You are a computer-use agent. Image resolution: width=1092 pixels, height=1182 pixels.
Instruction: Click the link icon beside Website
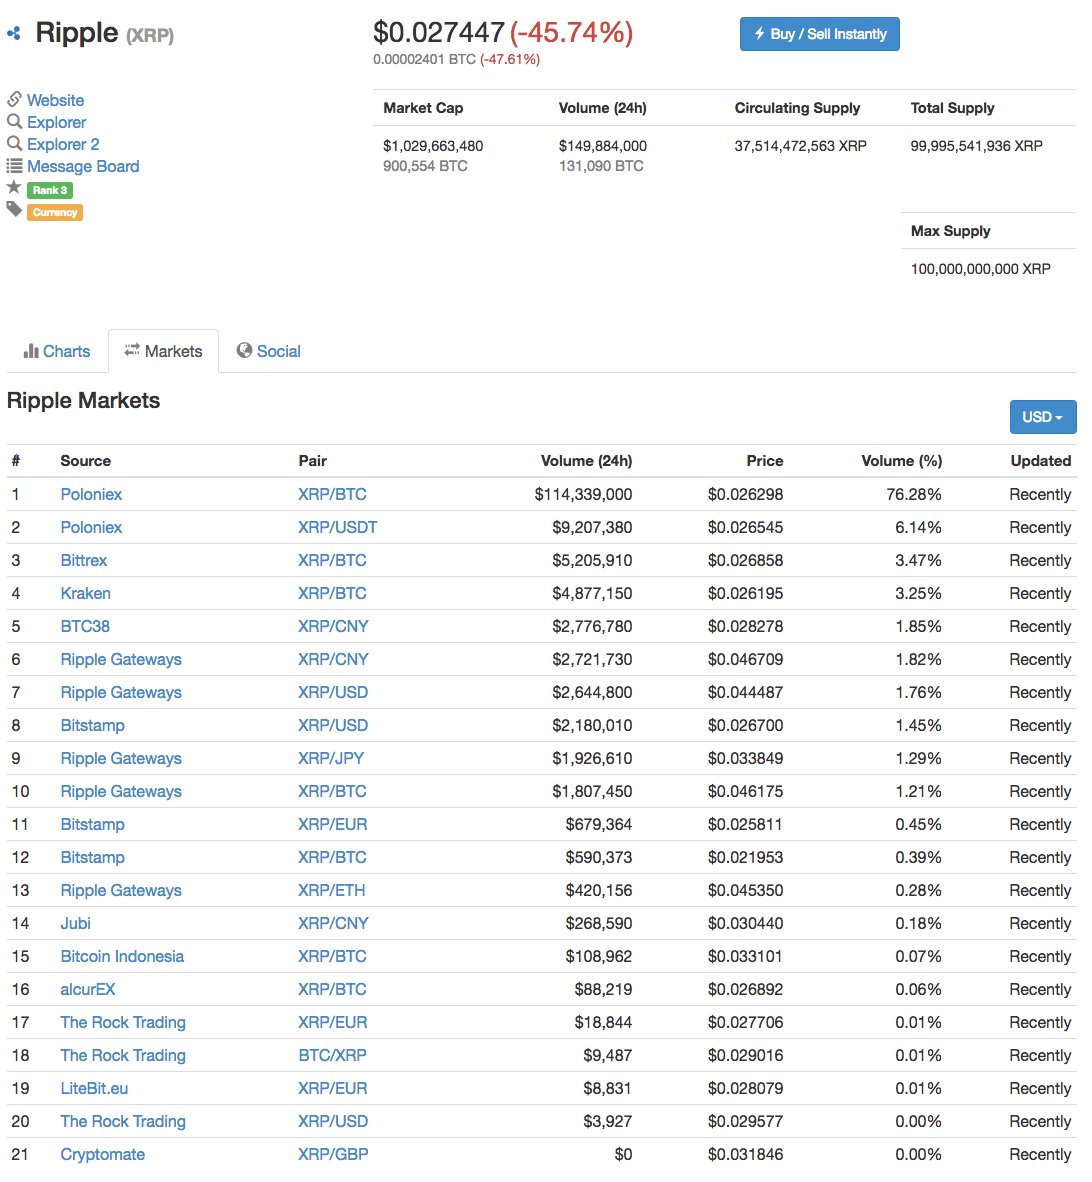point(14,99)
